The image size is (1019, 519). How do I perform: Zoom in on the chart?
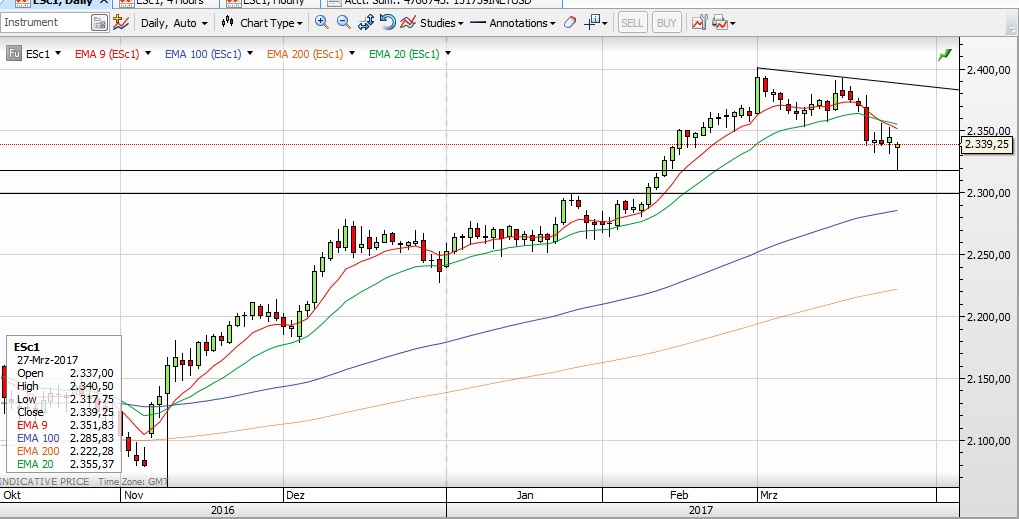pyautogui.click(x=321, y=23)
